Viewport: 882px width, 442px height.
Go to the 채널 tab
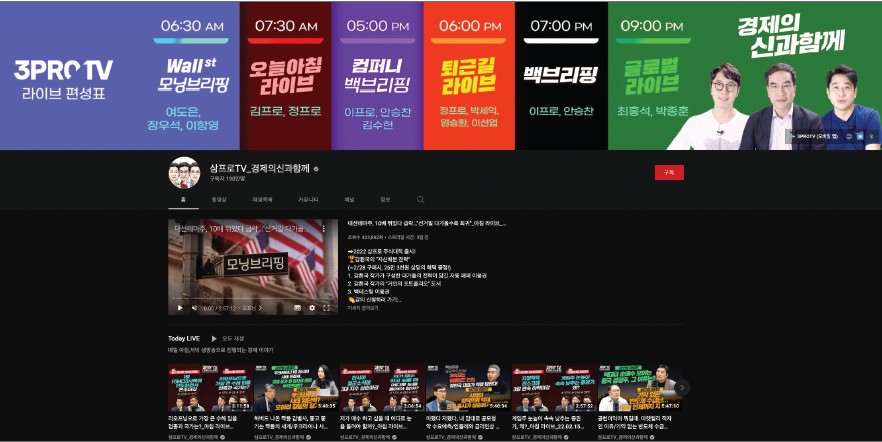tap(349, 200)
